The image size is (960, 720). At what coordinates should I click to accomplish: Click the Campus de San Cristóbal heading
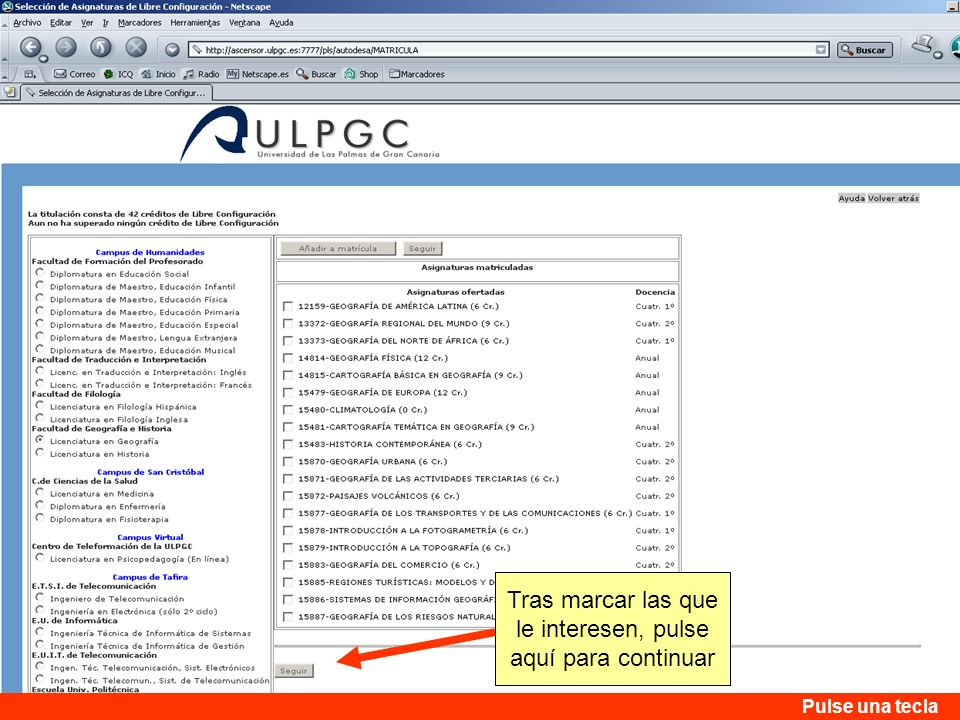151,472
